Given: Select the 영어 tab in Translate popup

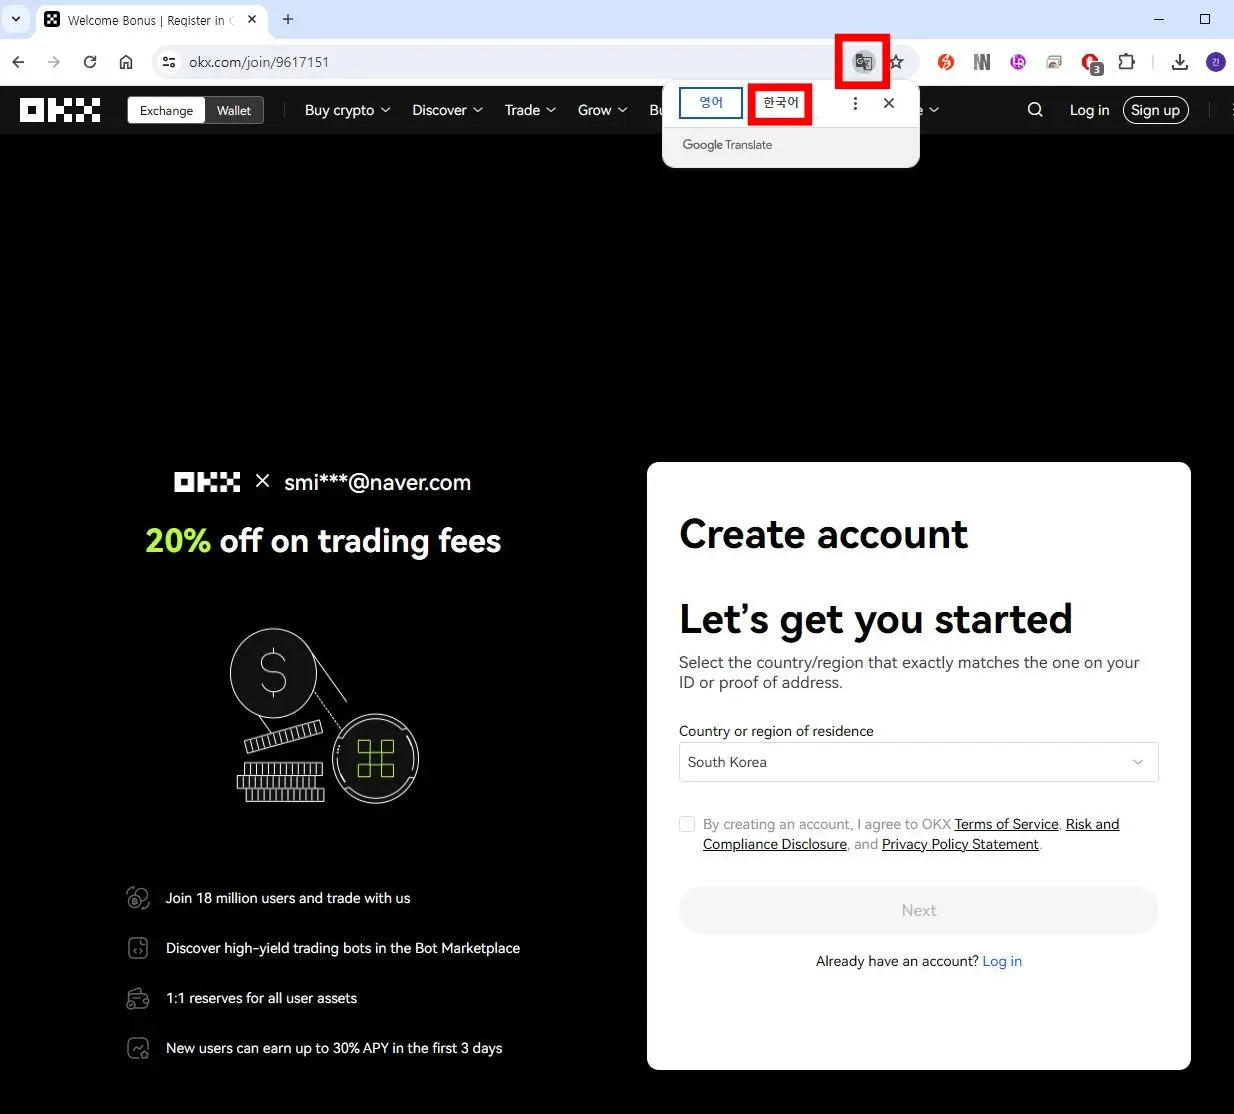Looking at the screenshot, I should tap(711, 103).
